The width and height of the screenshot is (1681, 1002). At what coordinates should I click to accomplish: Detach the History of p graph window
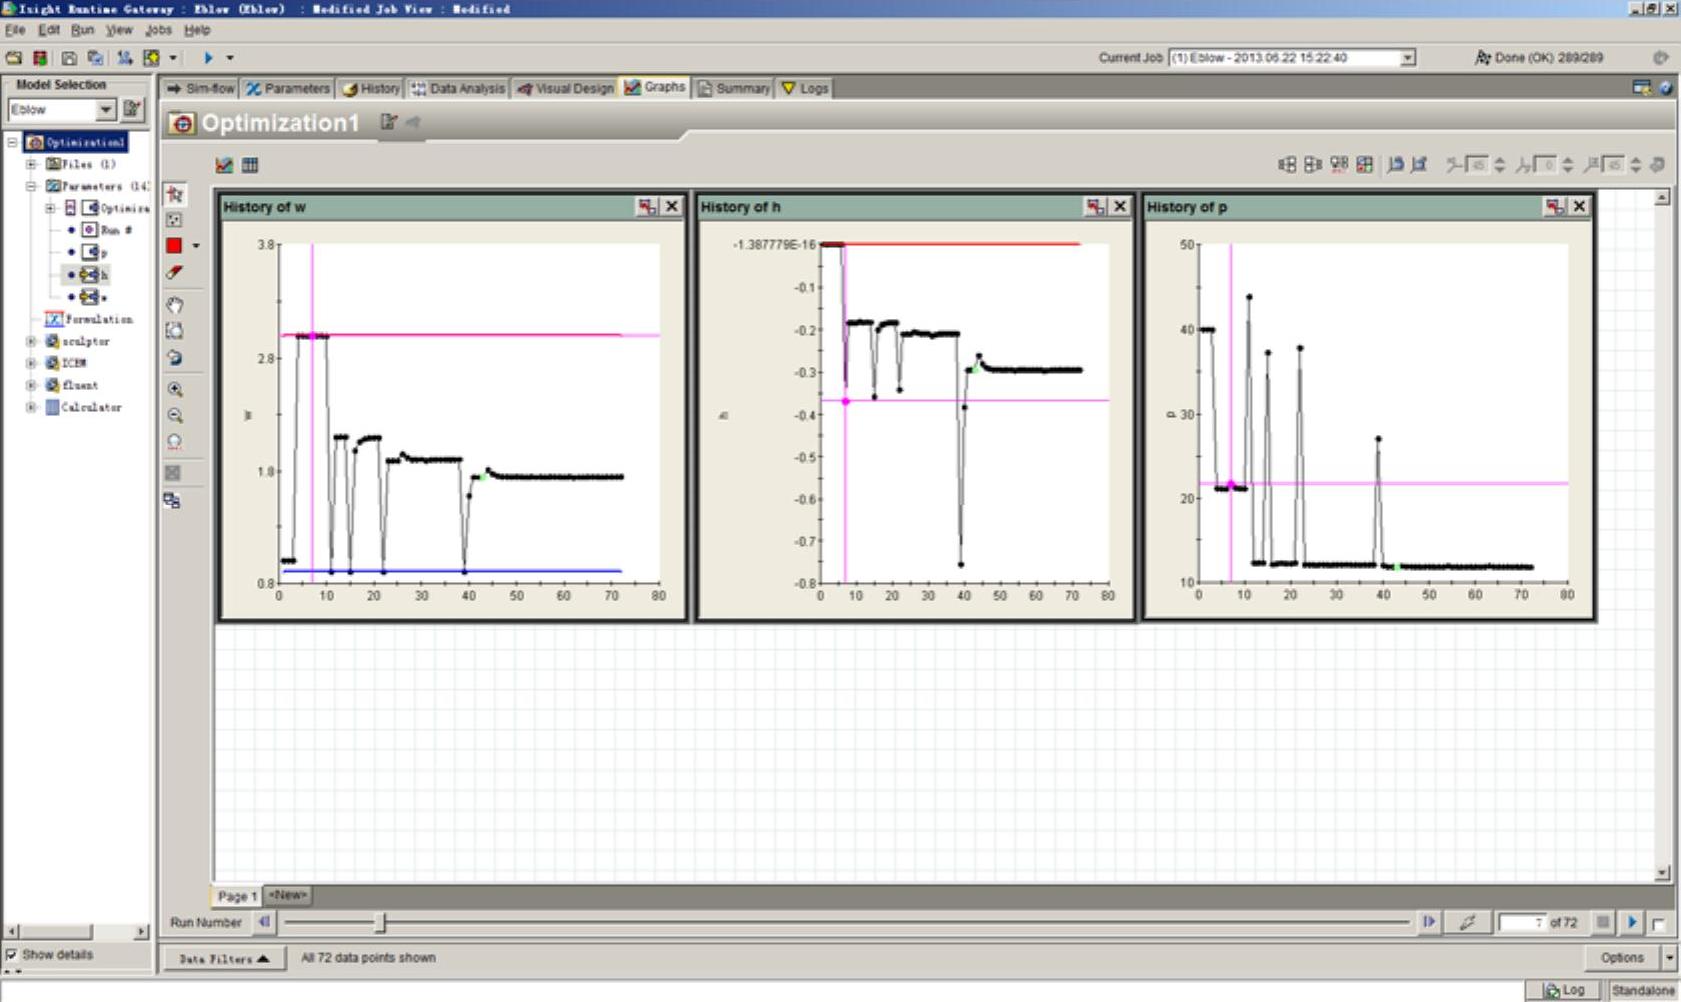tap(1554, 206)
